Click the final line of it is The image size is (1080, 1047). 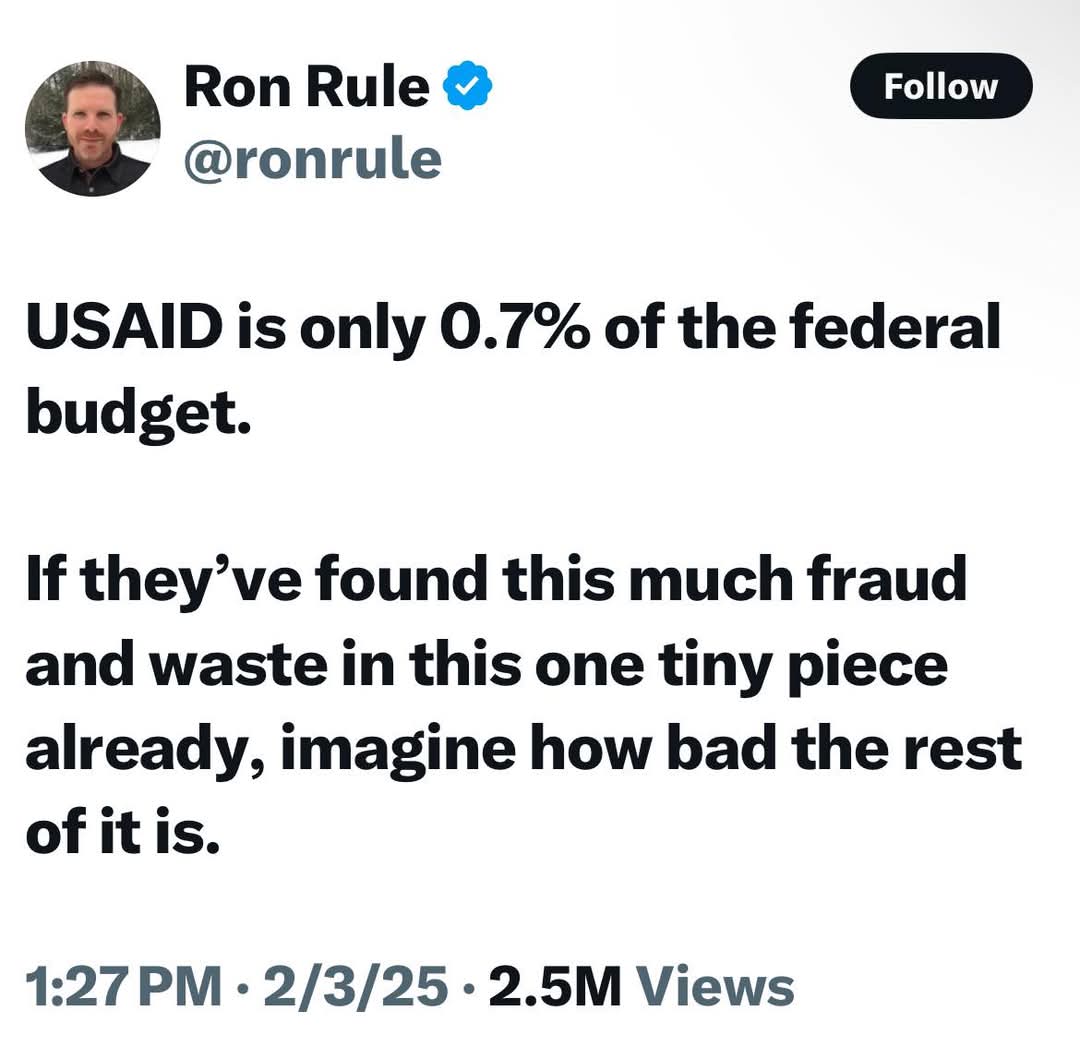click(x=123, y=831)
